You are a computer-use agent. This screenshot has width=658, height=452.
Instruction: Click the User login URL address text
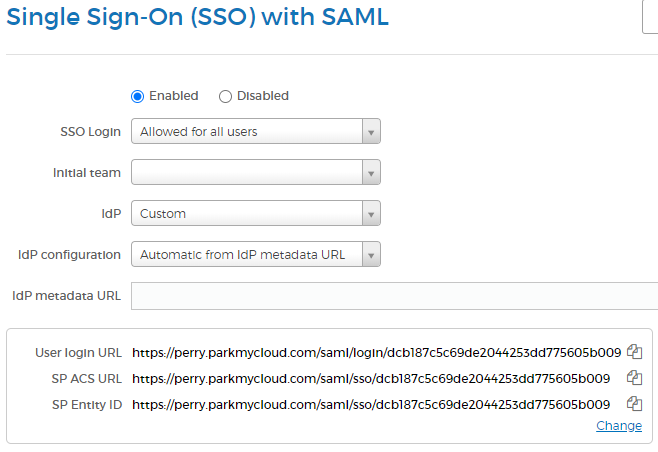click(x=376, y=352)
